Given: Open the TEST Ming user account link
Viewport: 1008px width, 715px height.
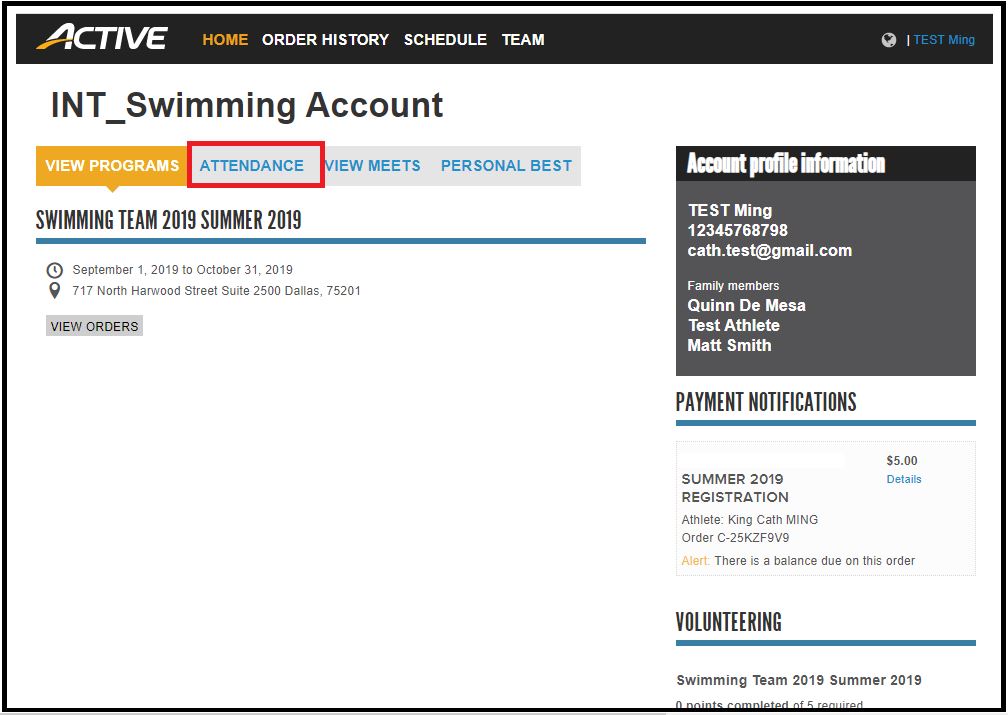Looking at the screenshot, I should [943, 40].
